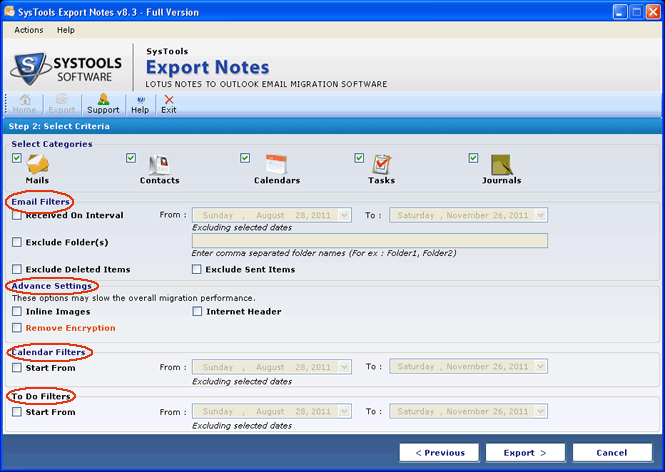Click the folder name hint text

click(x=324, y=253)
